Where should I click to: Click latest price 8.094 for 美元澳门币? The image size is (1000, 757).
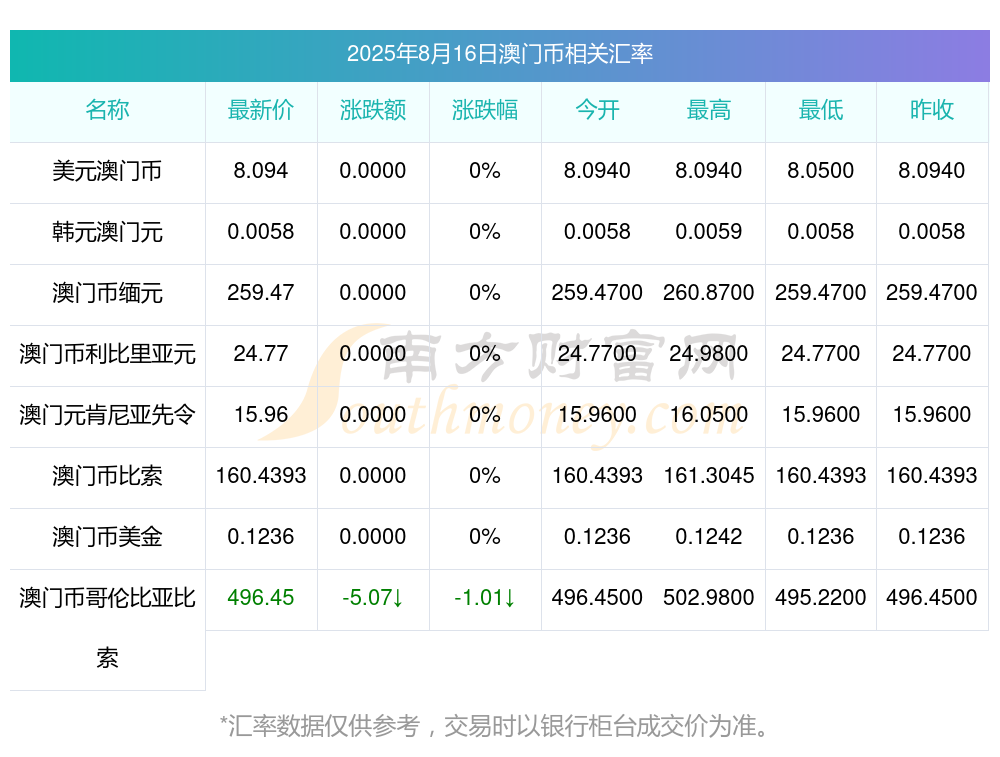tap(261, 170)
